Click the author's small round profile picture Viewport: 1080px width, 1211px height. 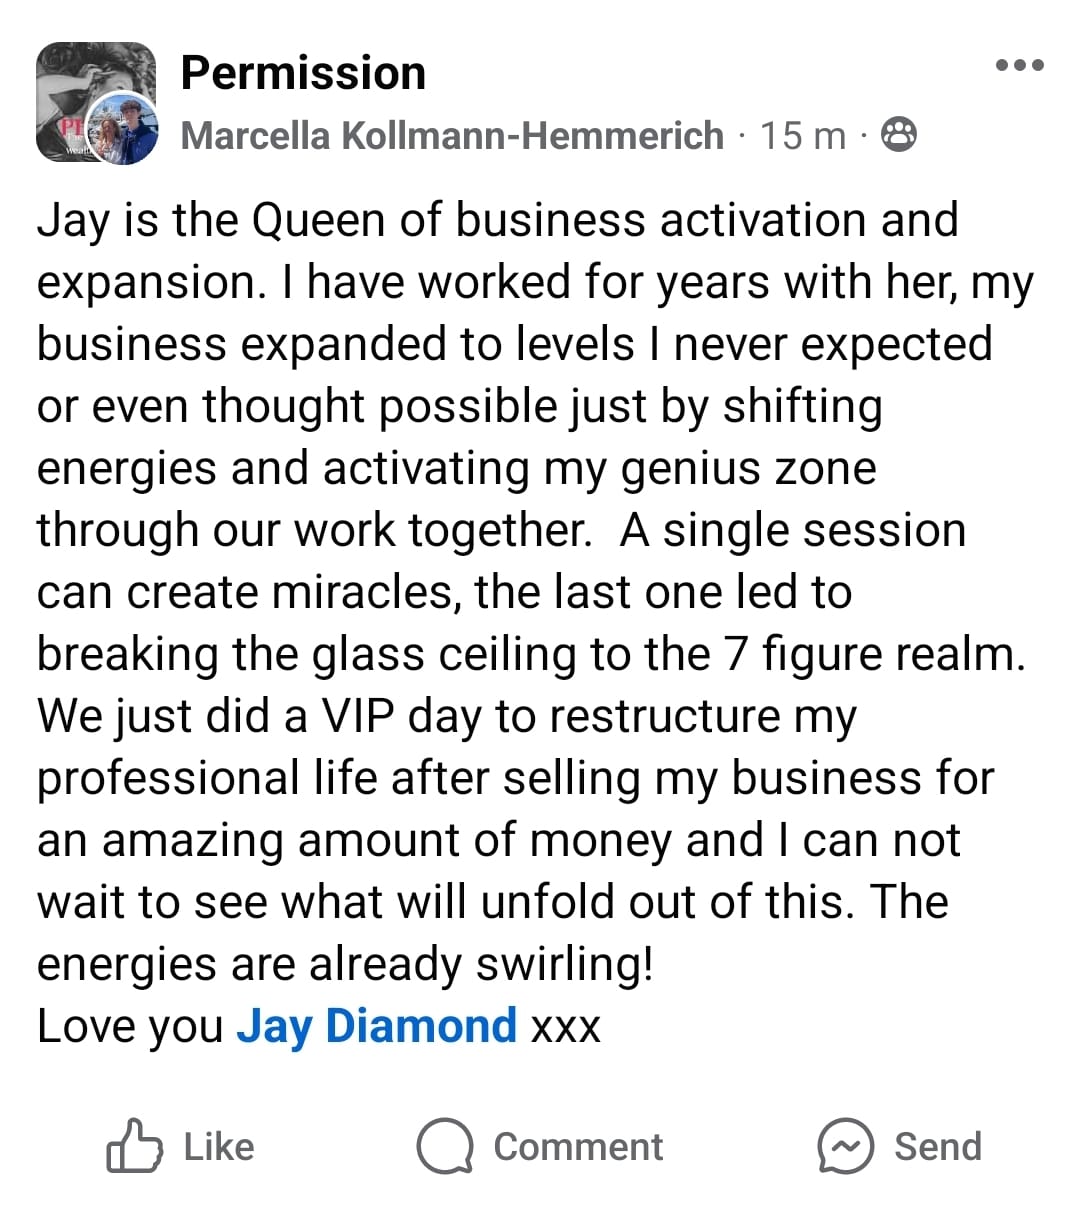124,130
